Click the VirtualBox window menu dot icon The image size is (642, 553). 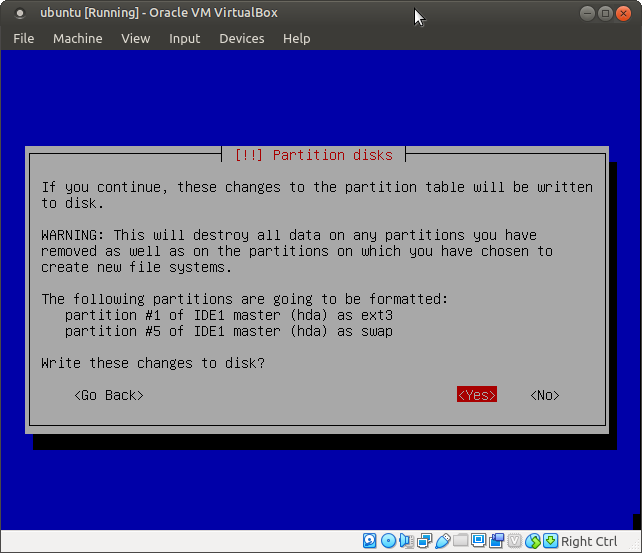click(x=19, y=13)
